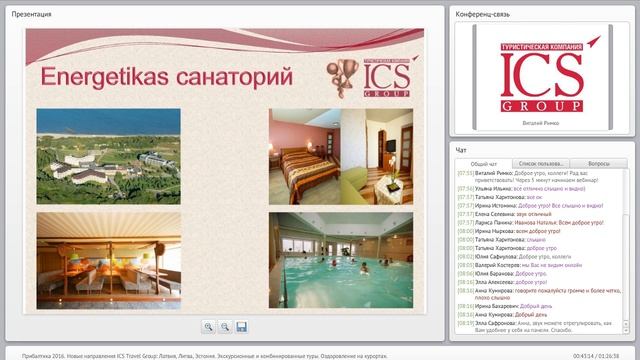Click Татьяна Харитонова's 'слышно' message
Screen dimensions: 640x360
tap(501, 240)
